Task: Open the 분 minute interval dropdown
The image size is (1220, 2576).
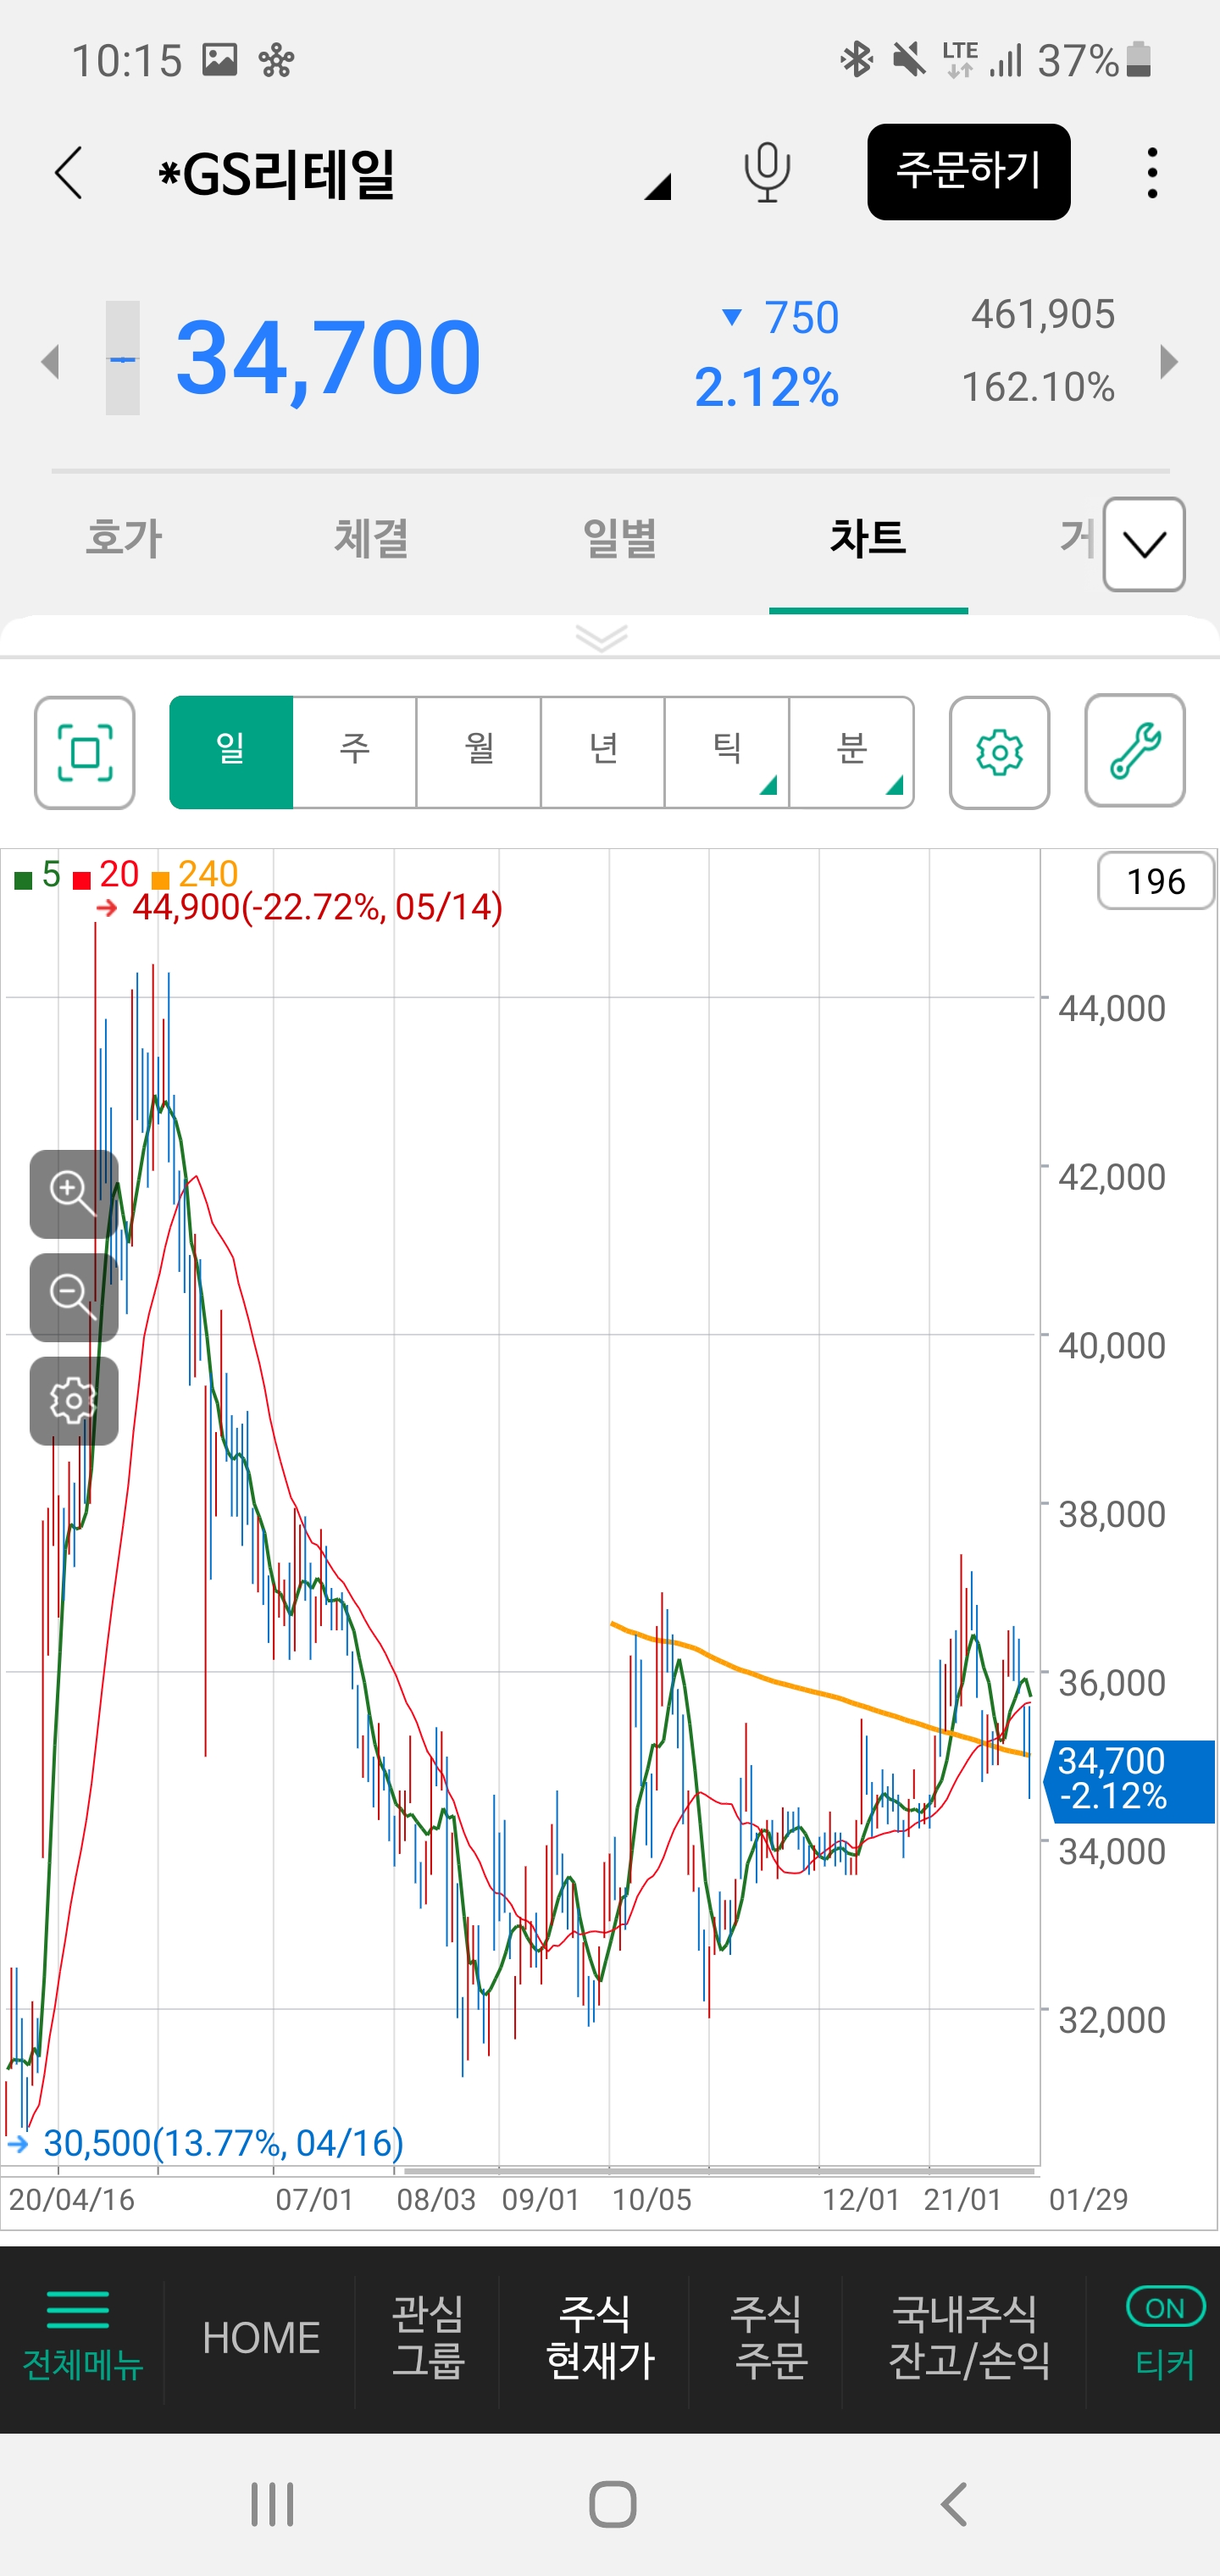Action: (852, 752)
